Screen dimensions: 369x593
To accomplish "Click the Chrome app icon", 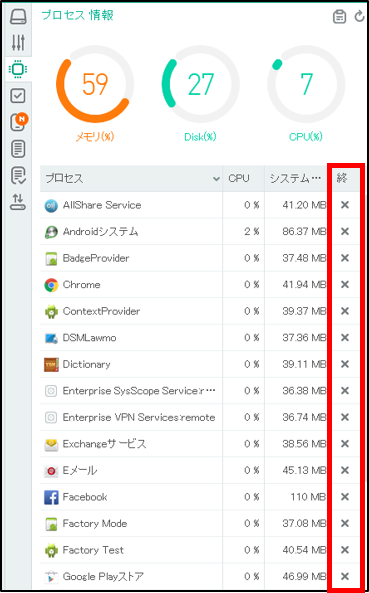I will click(51, 285).
